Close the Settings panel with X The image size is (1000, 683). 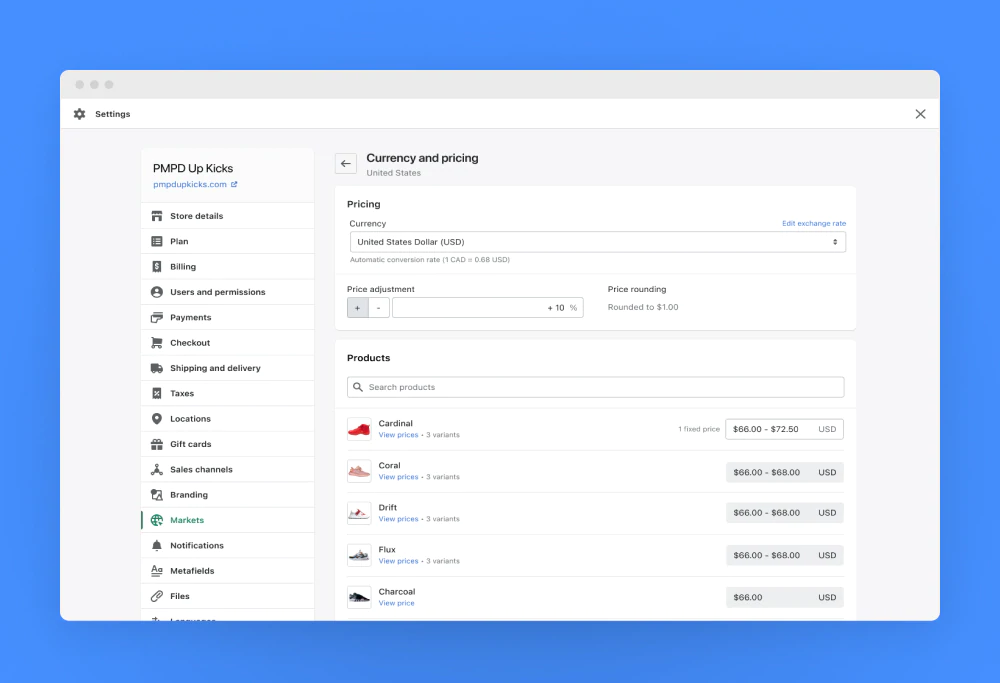click(920, 114)
